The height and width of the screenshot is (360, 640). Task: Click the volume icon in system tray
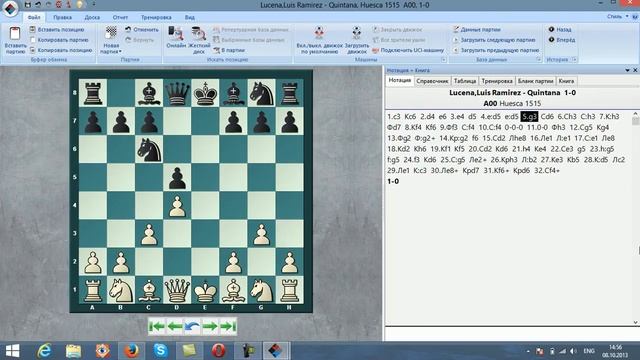tap(573, 351)
